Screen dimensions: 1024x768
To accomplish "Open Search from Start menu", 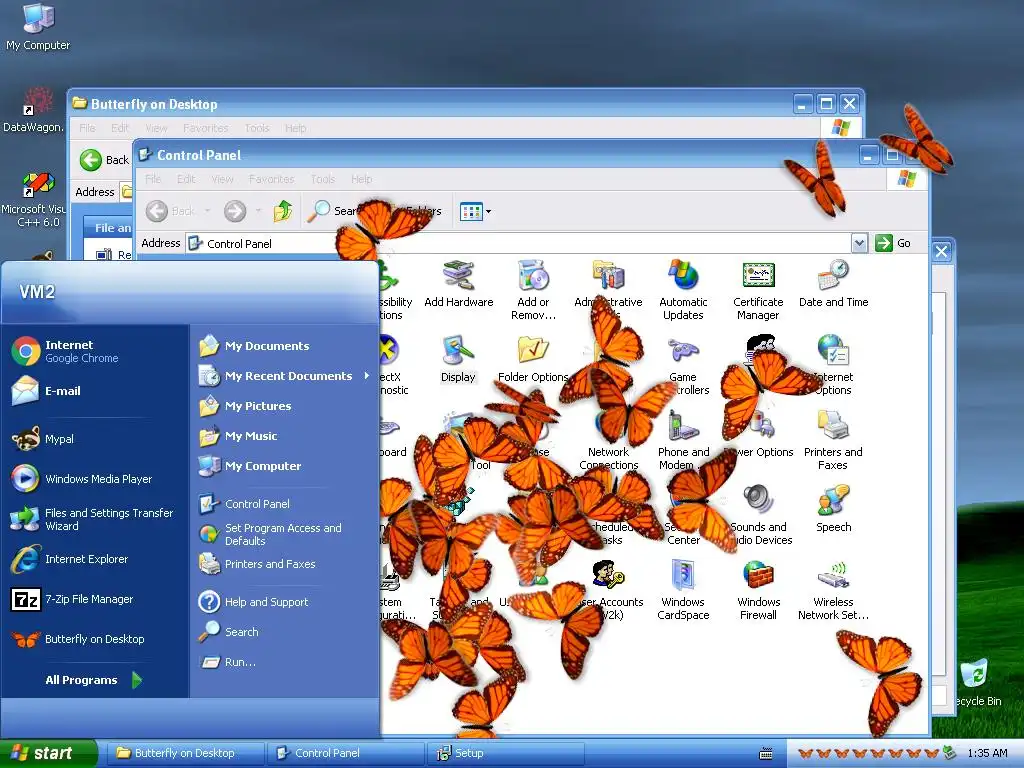I will 285,632.
